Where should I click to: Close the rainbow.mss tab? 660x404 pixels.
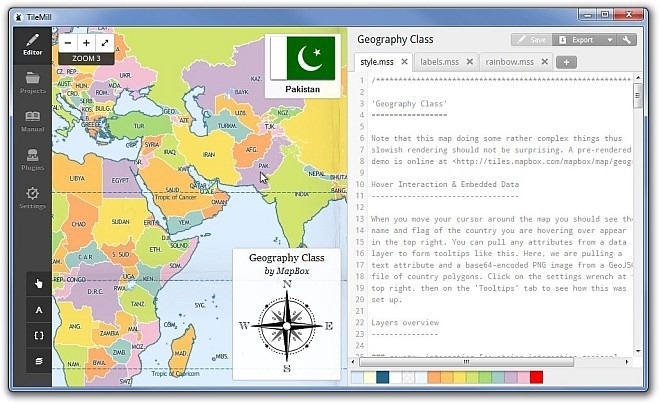point(544,62)
